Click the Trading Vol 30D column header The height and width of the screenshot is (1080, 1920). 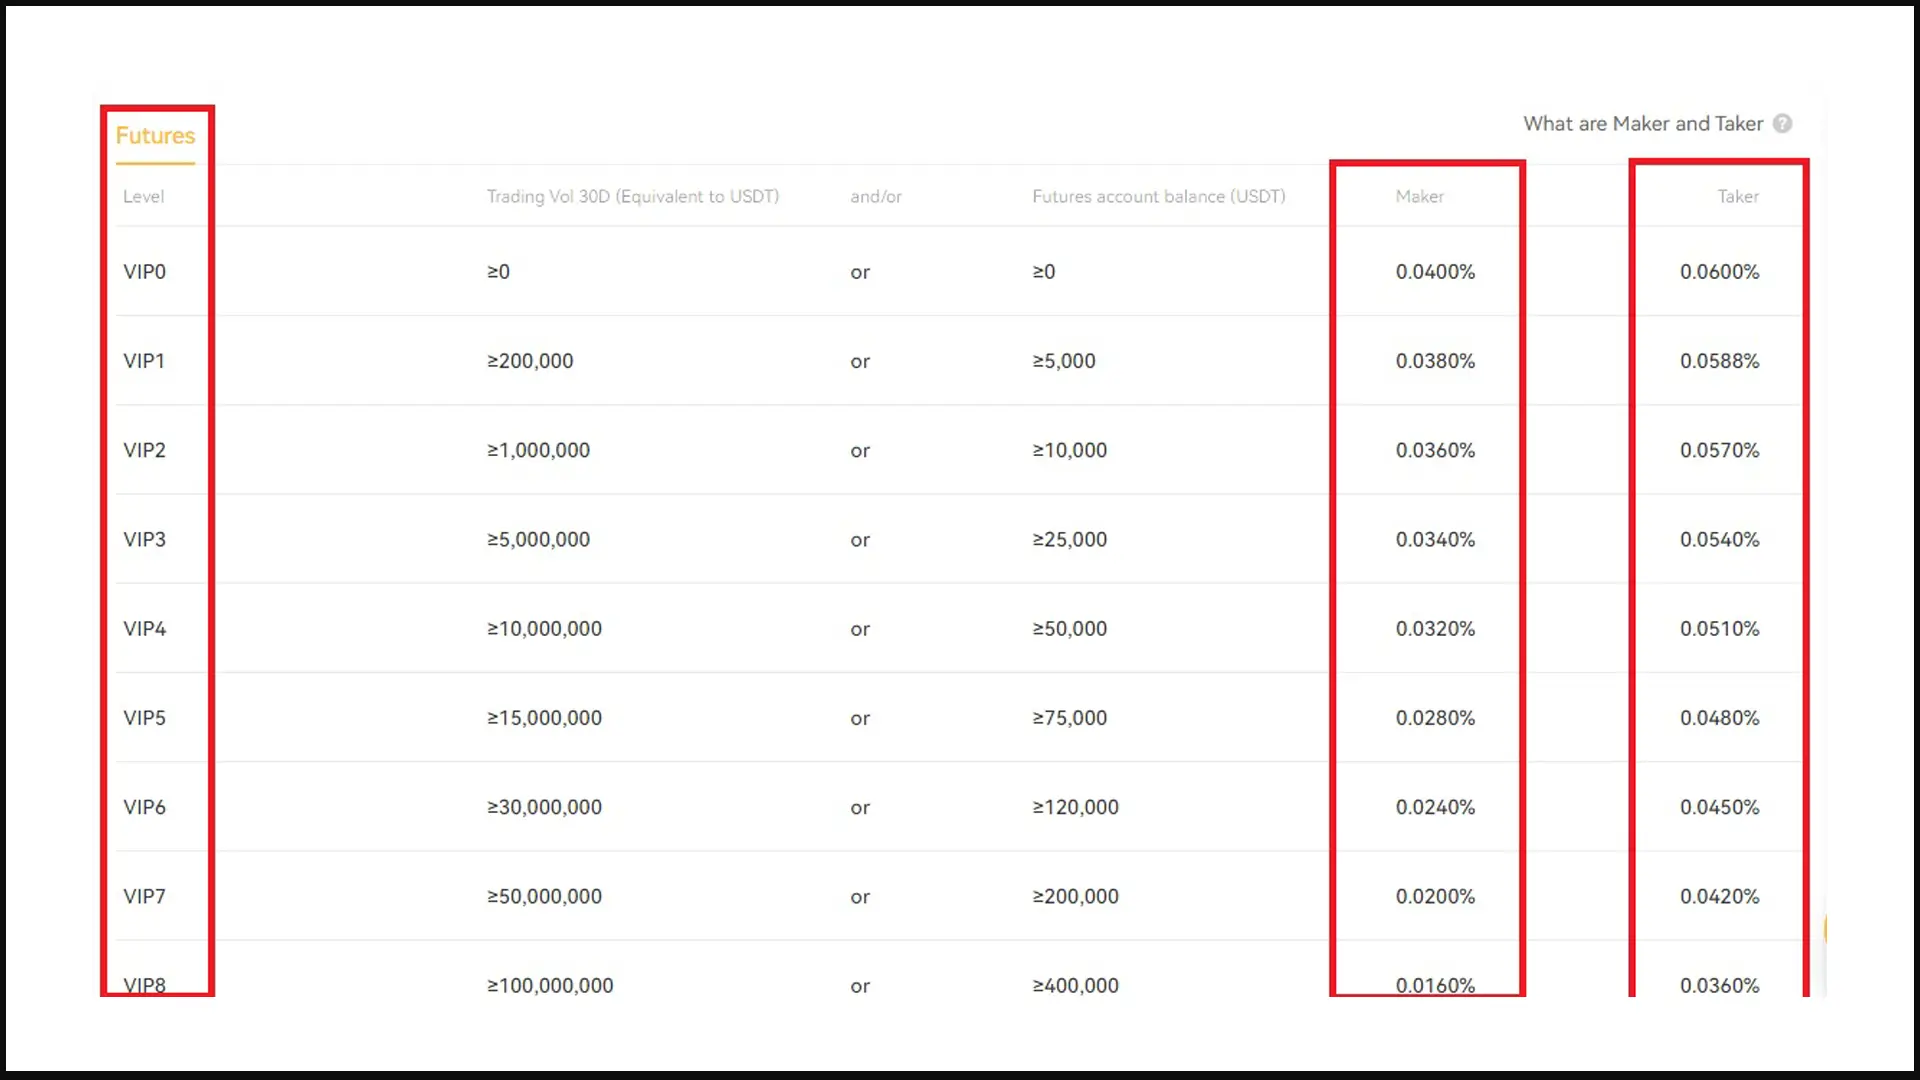coord(633,197)
